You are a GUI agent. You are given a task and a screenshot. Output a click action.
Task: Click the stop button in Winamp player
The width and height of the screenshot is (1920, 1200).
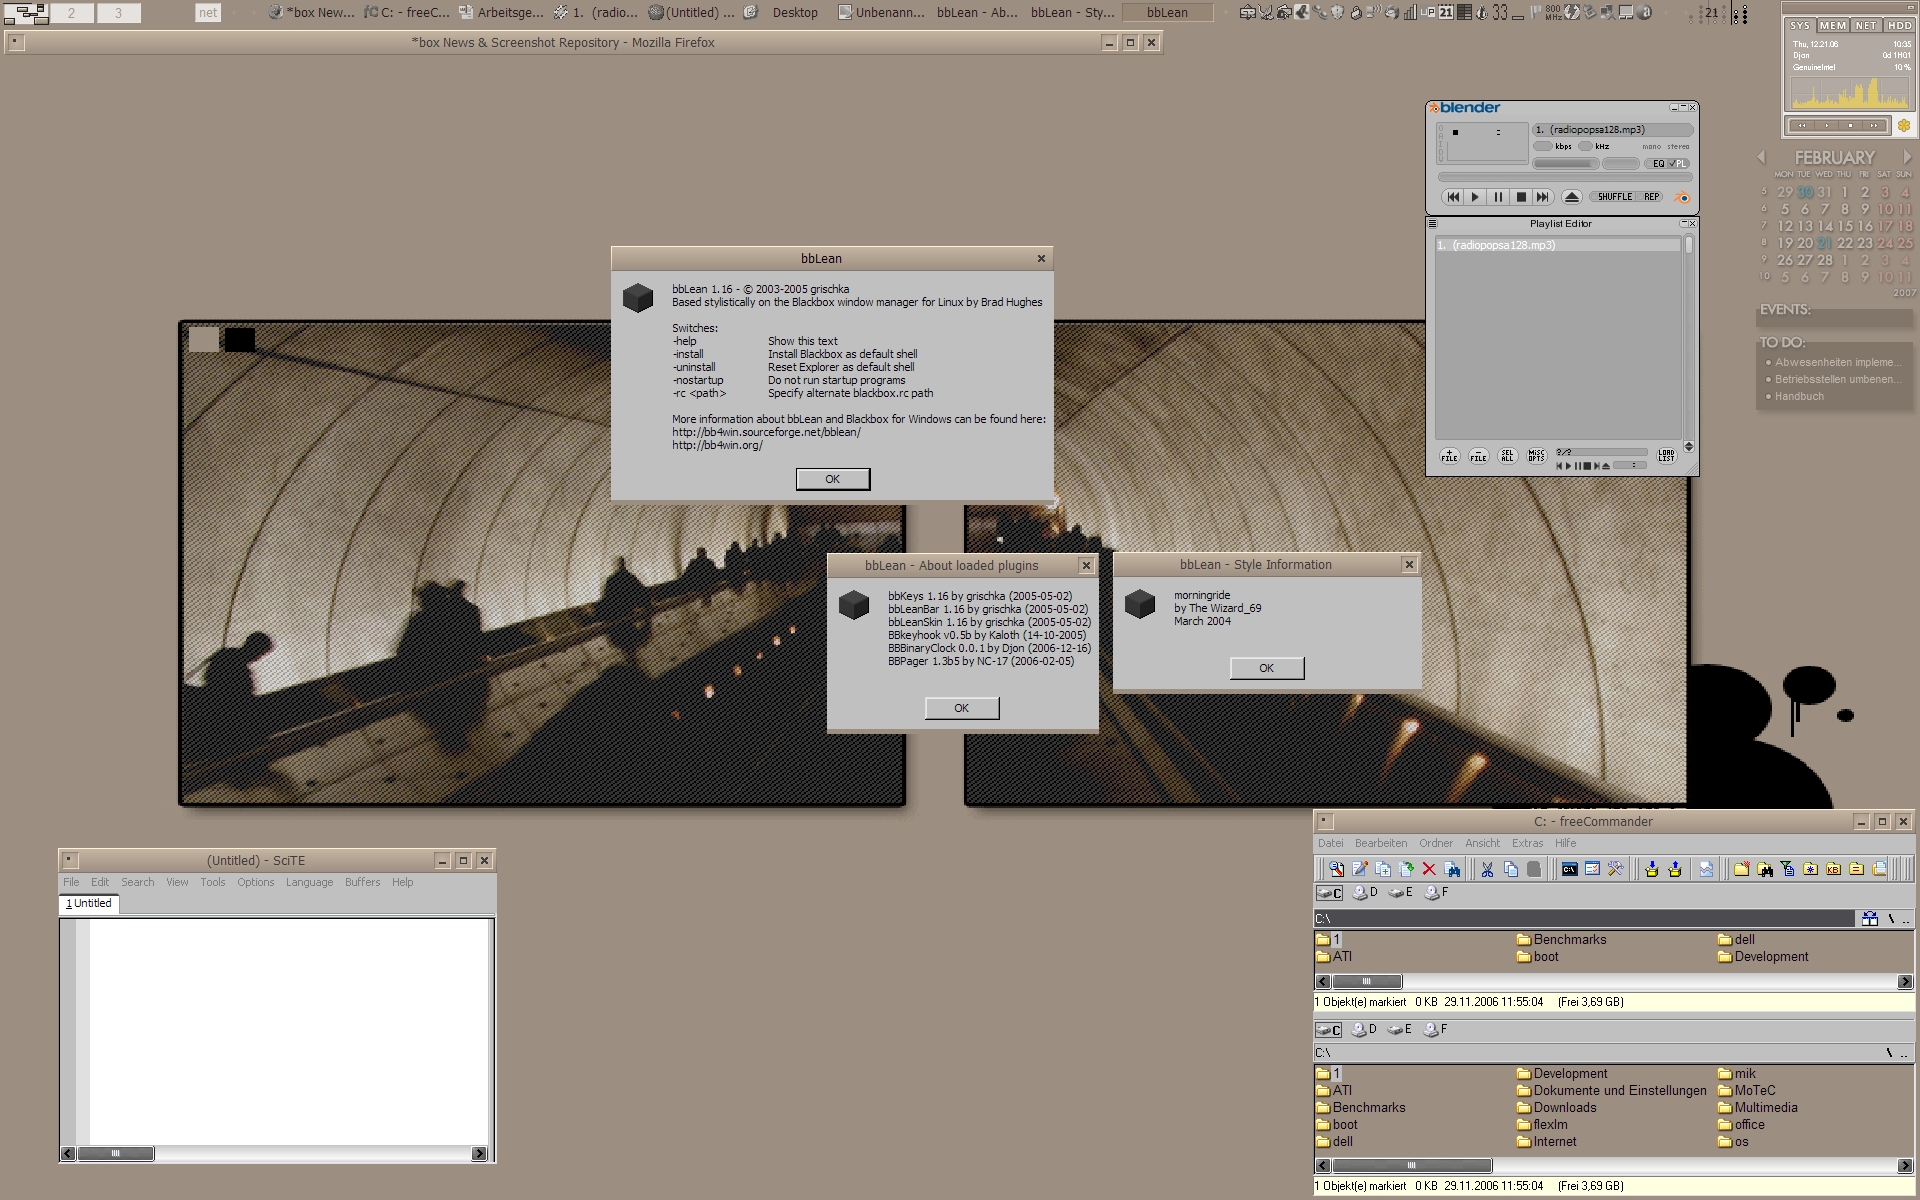(x=1521, y=197)
